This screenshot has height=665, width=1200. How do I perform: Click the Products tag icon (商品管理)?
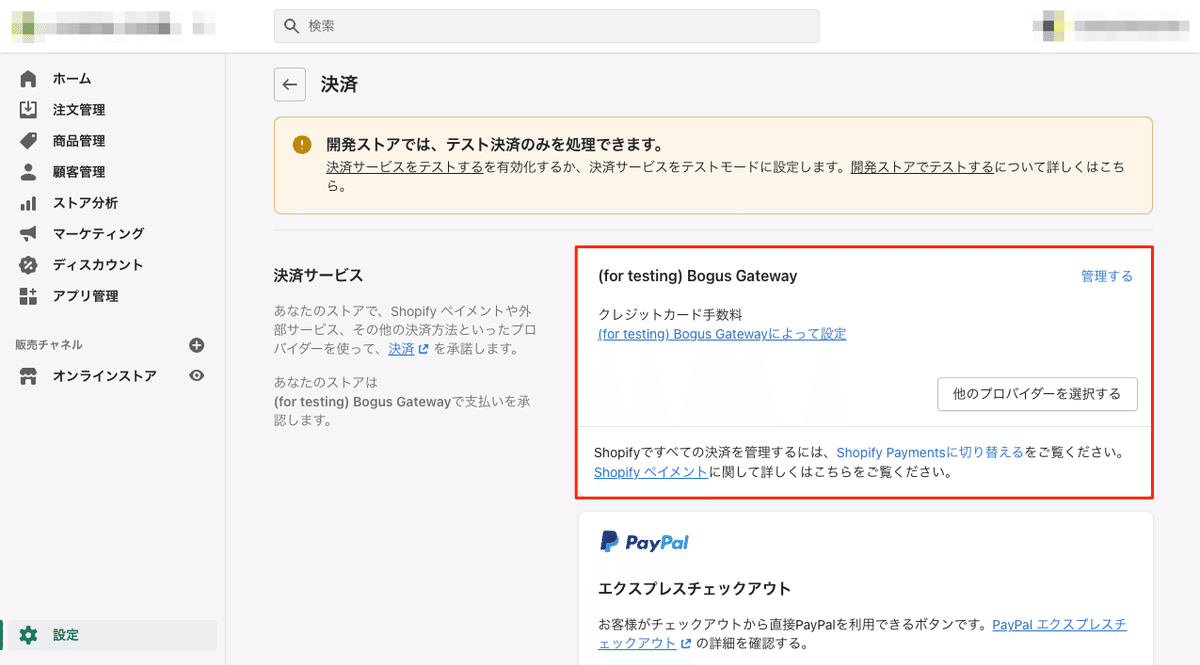click(x=28, y=141)
